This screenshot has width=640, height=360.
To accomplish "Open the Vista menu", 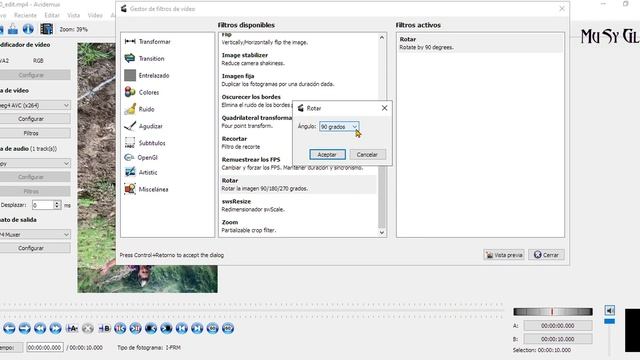I will [73, 15].
